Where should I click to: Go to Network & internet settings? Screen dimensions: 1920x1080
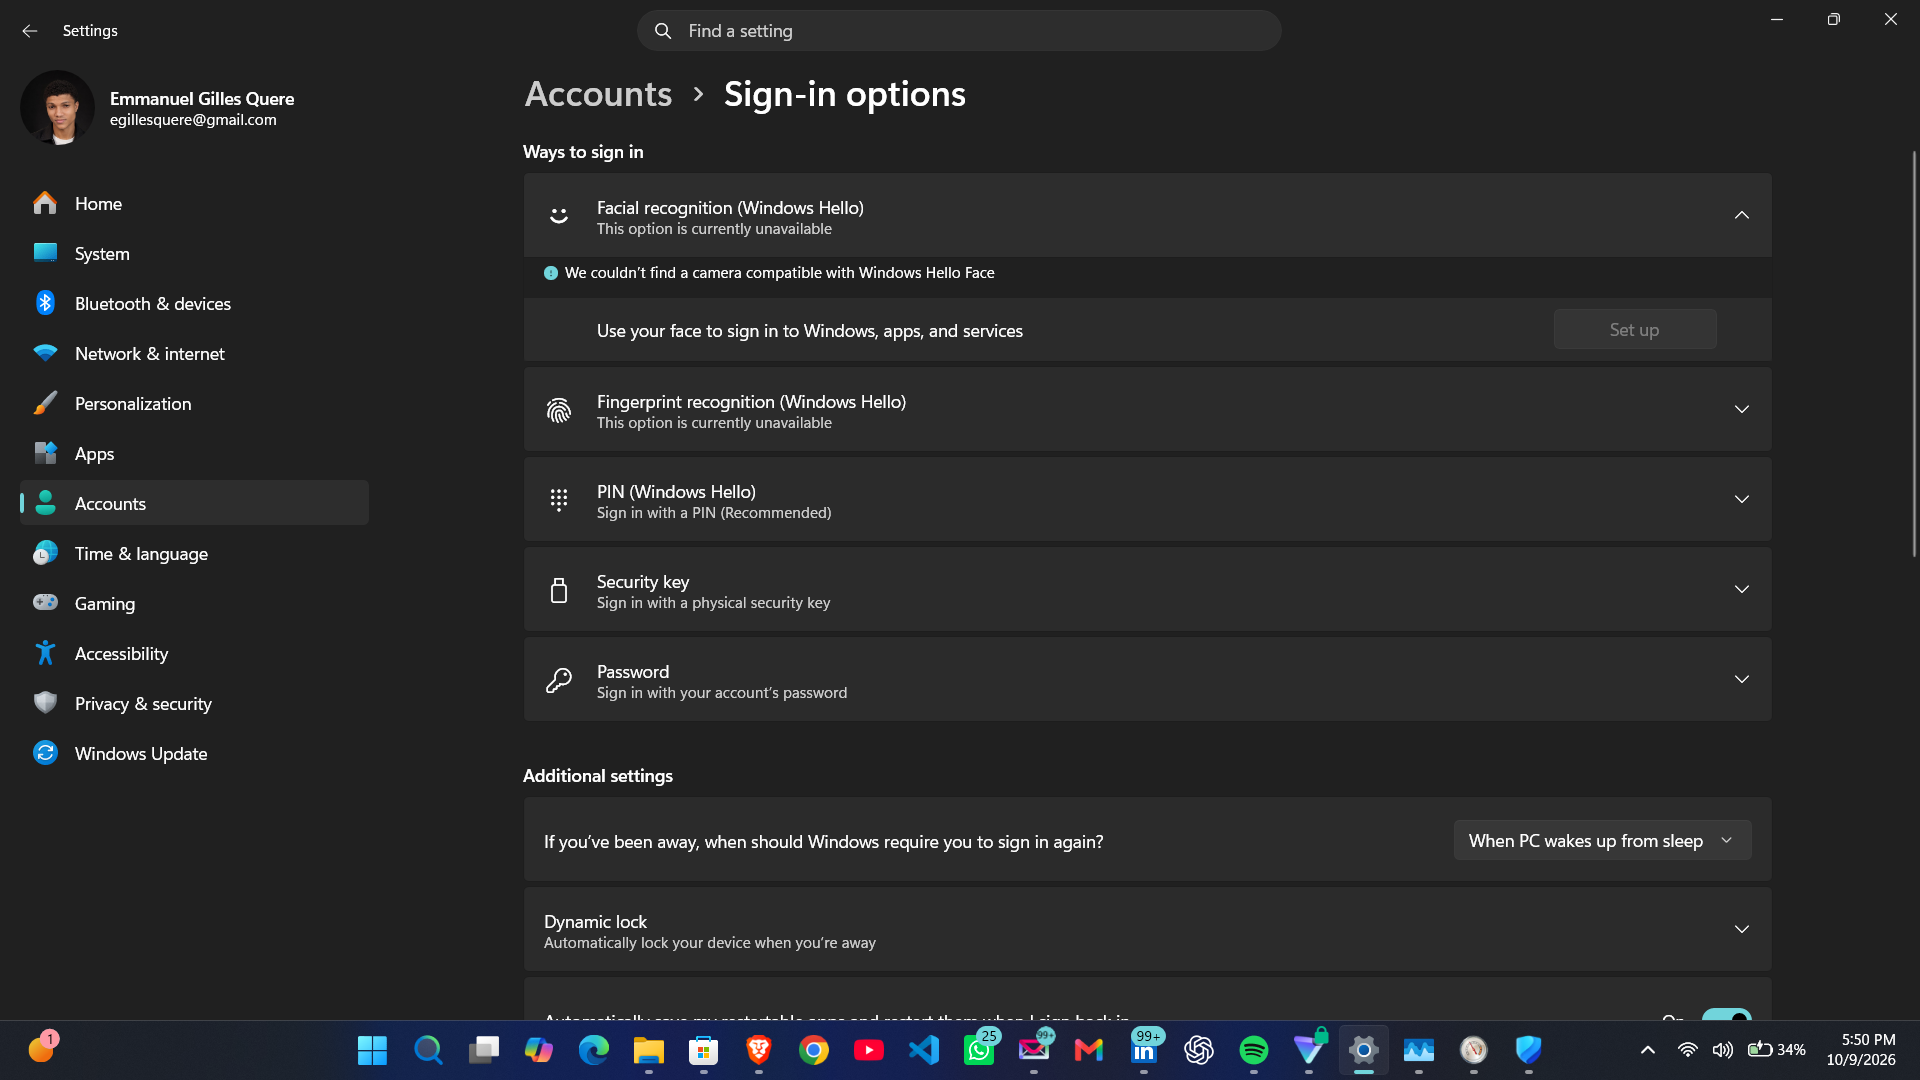click(x=194, y=353)
